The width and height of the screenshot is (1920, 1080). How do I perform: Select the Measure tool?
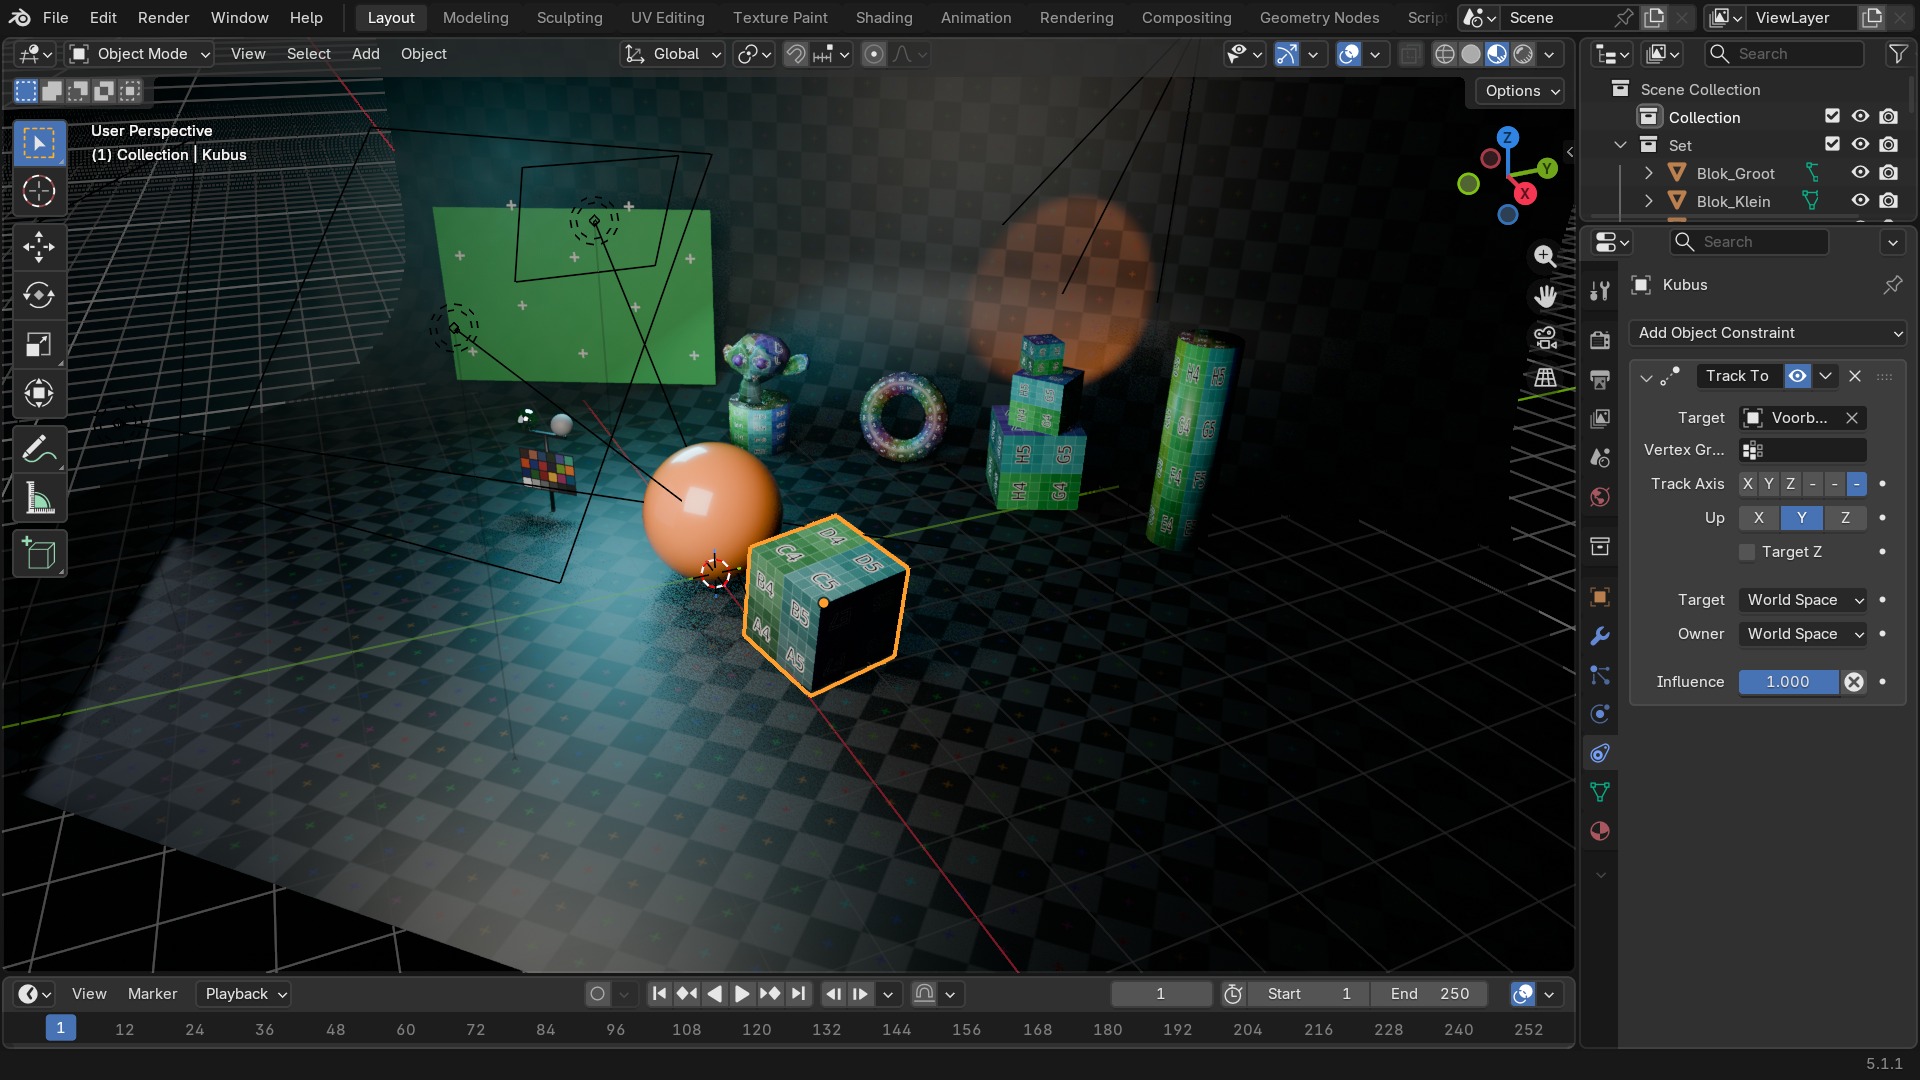(x=39, y=499)
